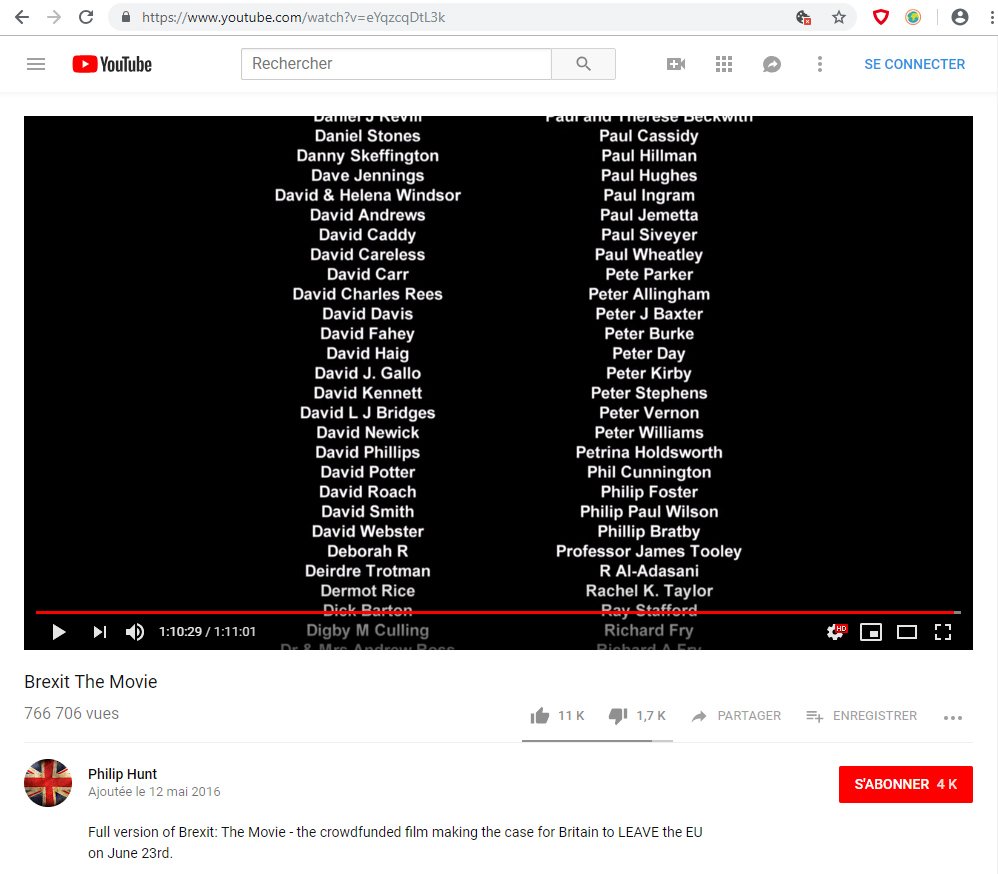998x874 pixels.
Task: Go to the YouTube home logo
Action: (112, 64)
